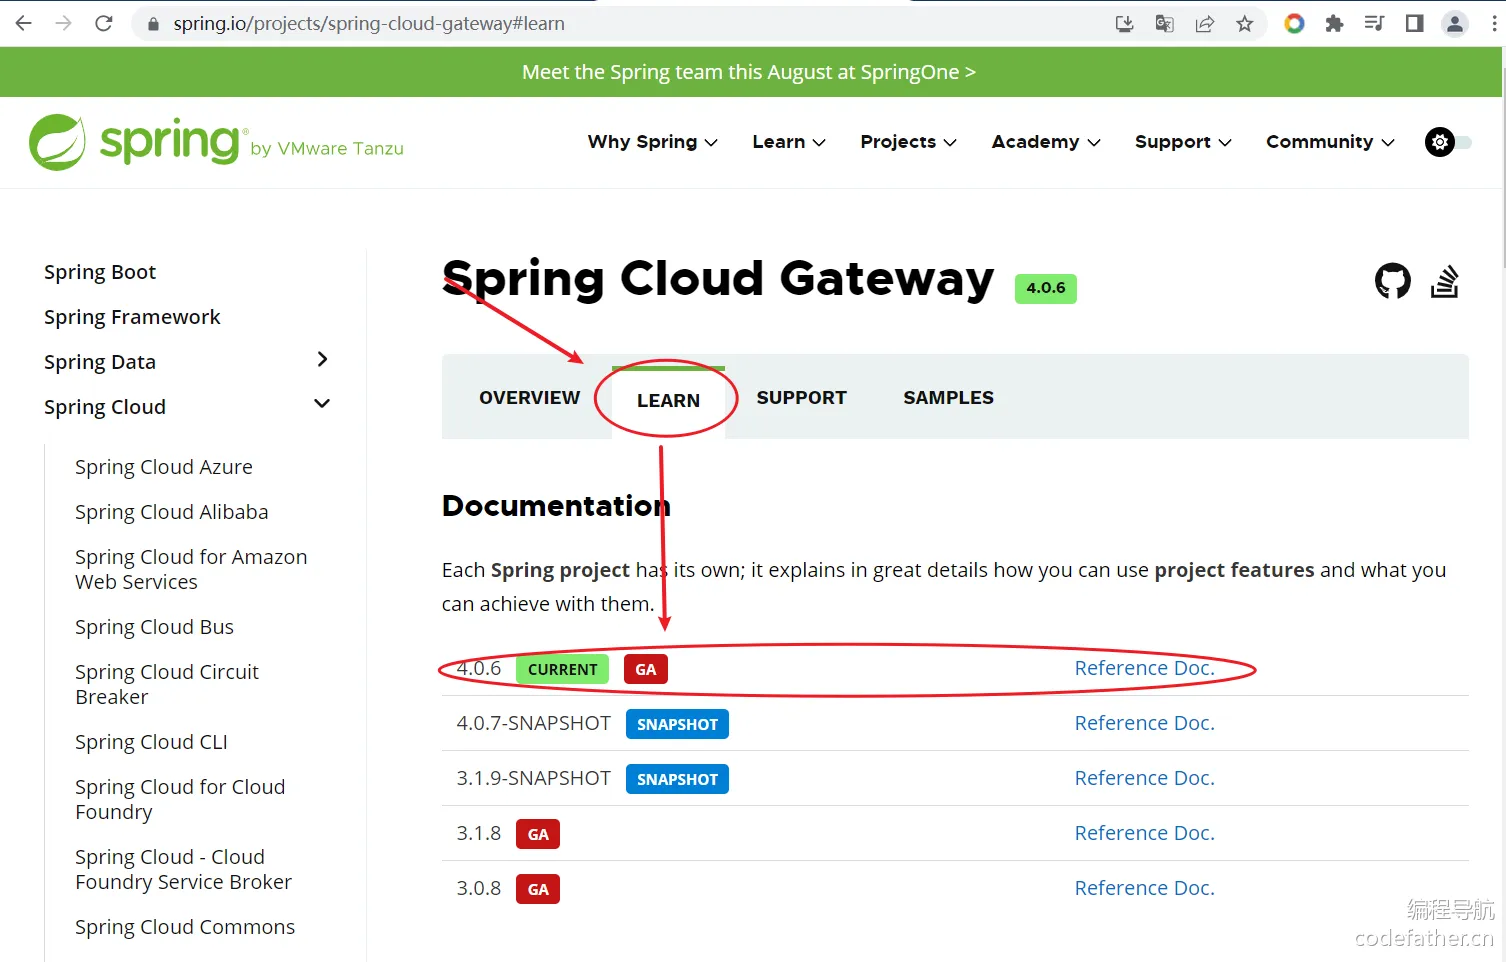Open Spring Cloud project link
Screen dimensions: 1506x962
click(105, 407)
